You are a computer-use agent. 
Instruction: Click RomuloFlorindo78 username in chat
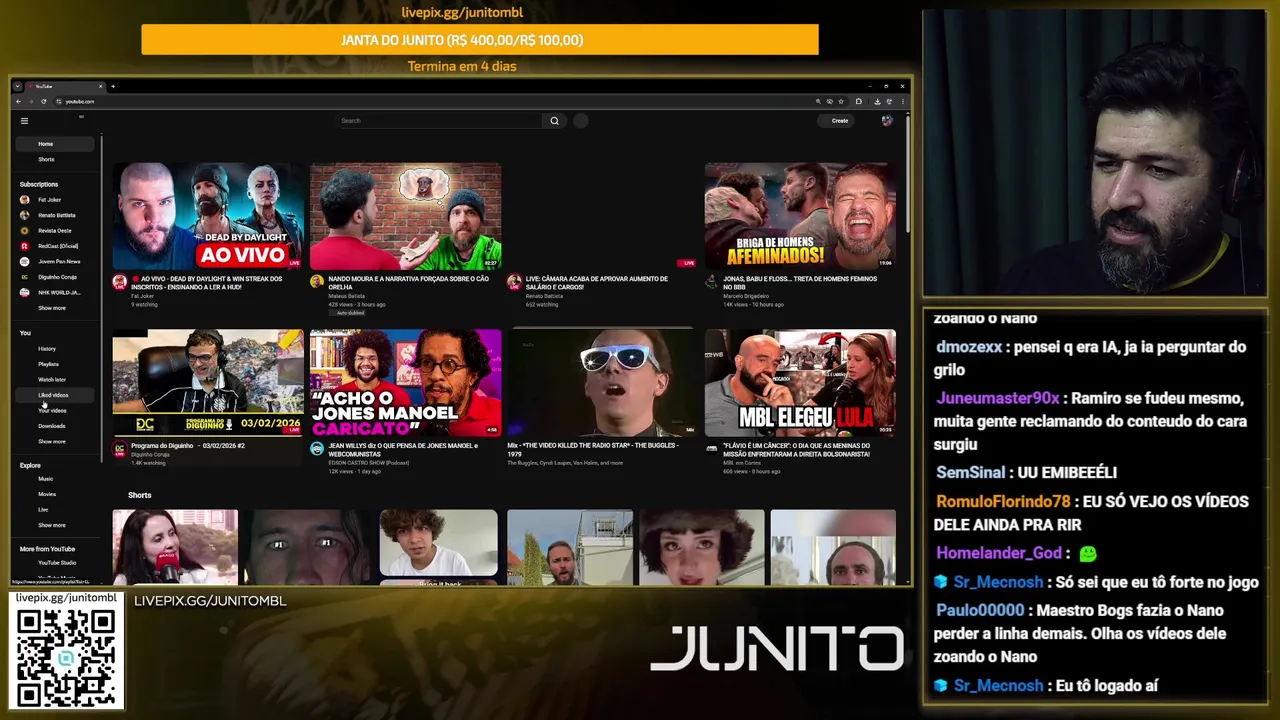1003,502
